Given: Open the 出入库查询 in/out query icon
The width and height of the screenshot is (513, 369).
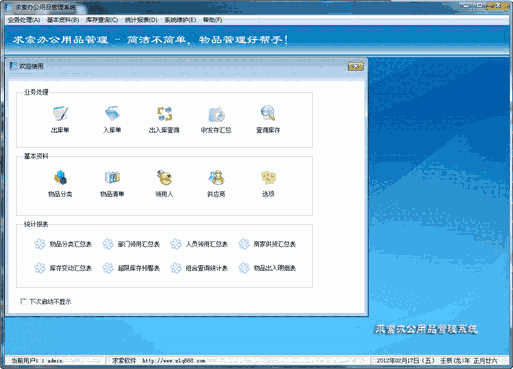Looking at the screenshot, I should point(164,113).
